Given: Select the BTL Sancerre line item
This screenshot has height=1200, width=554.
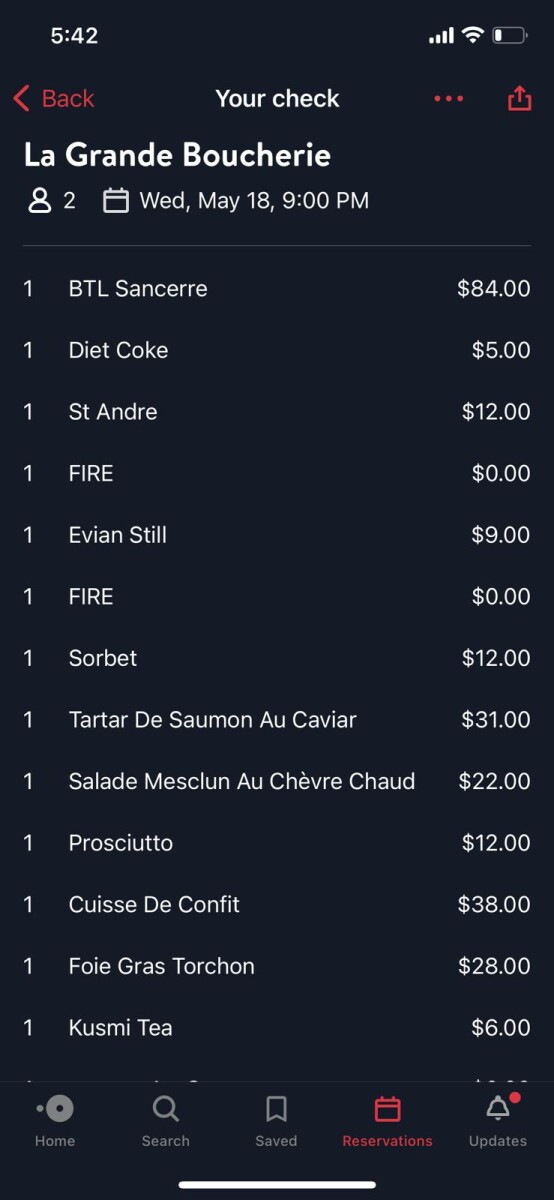Looking at the screenshot, I should pos(277,289).
